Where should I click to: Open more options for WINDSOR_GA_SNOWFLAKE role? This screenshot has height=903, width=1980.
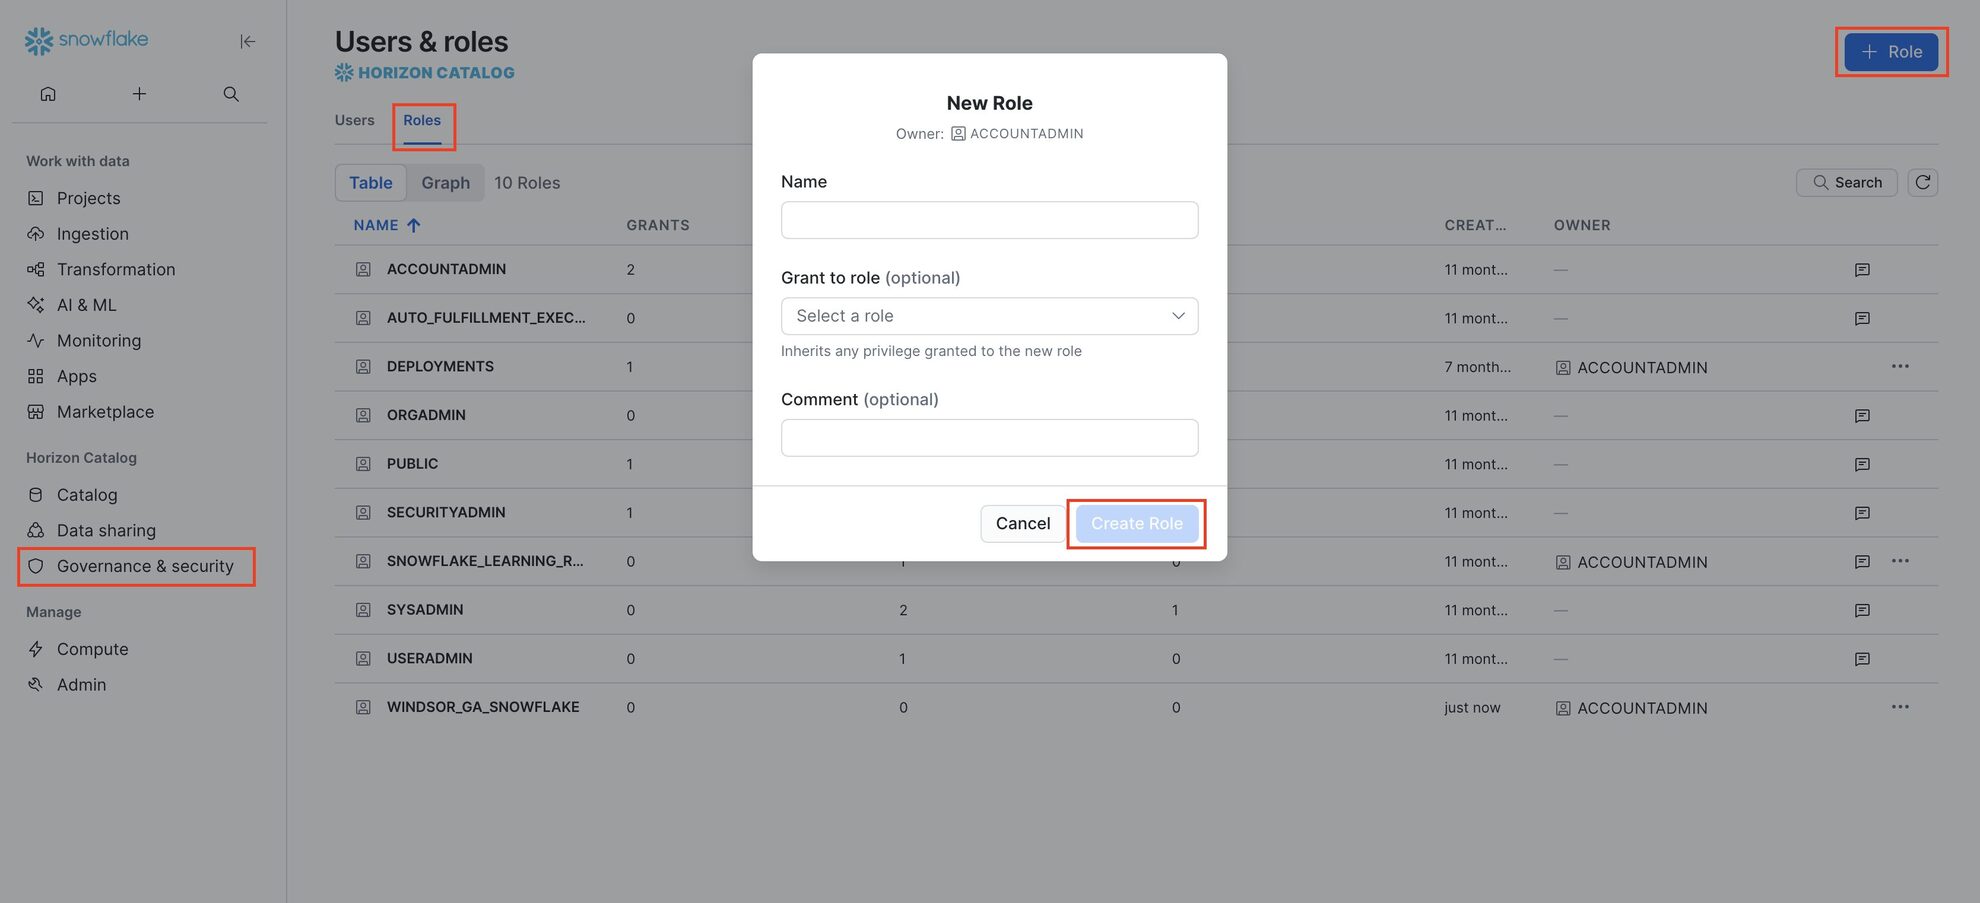pos(1900,707)
